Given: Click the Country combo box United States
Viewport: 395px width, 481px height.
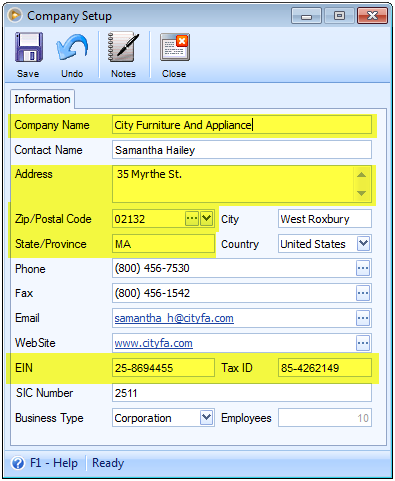Looking at the screenshot, I should click(x=325, y=244).
